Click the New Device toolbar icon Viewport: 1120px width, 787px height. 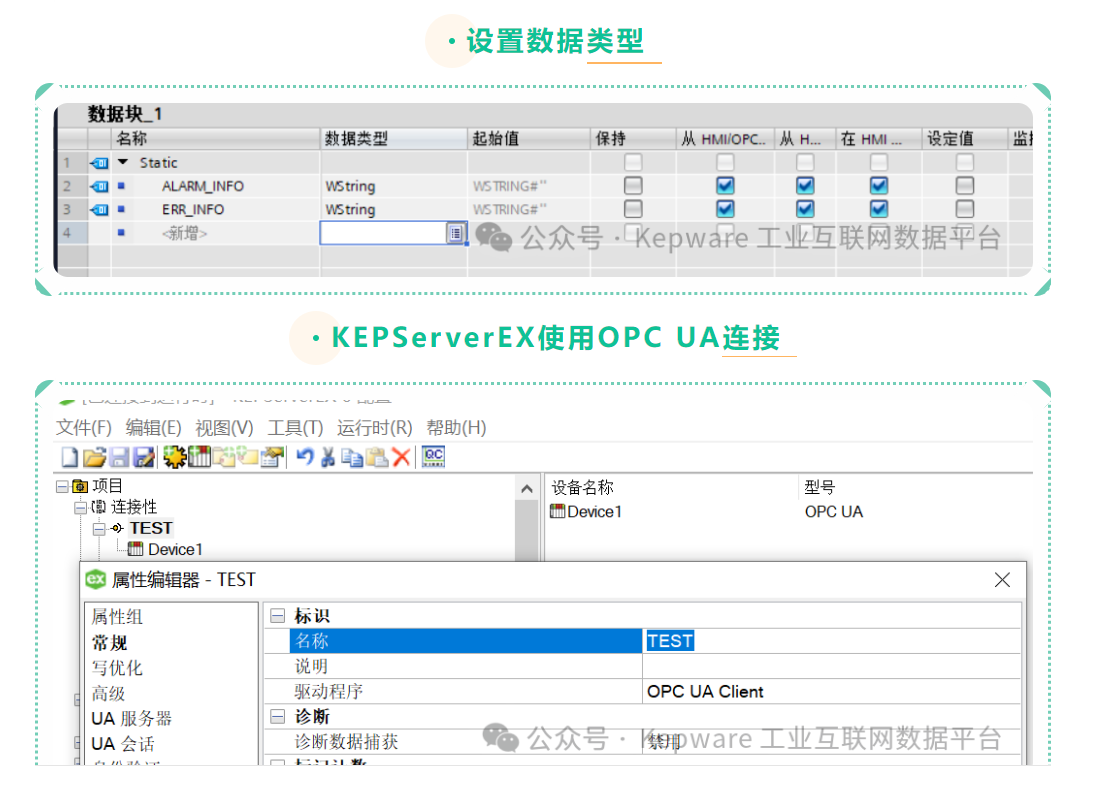pos(199,456)
